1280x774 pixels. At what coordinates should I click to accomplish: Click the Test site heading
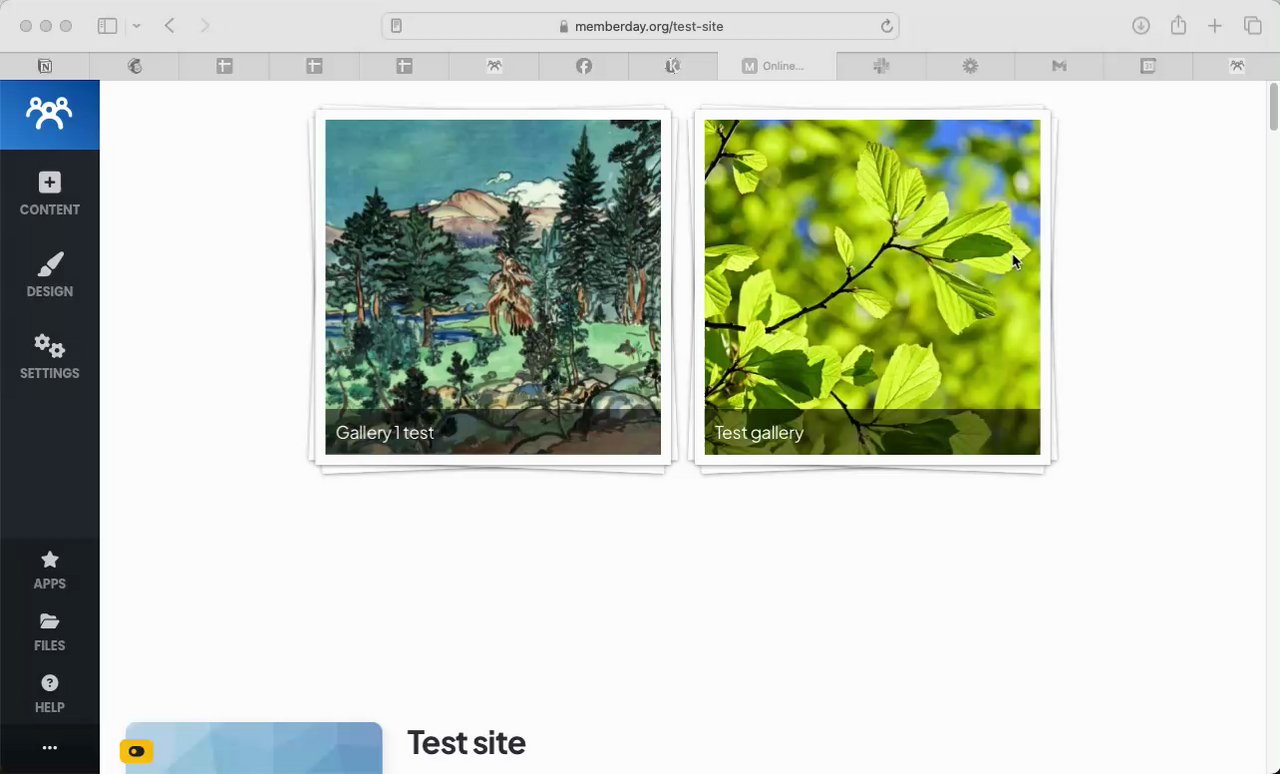pyautogui.click(x=466, y=743)
